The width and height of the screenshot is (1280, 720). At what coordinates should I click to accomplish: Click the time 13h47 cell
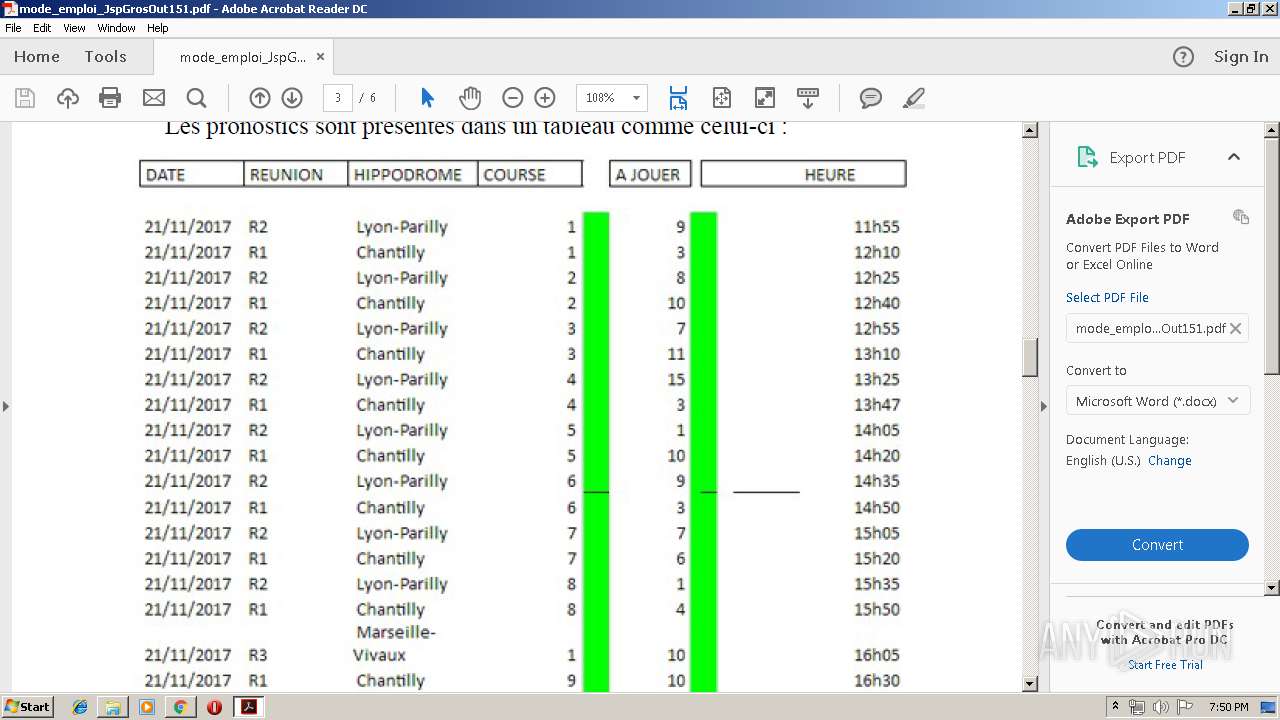pyautogui.click(x=876, y=405)
